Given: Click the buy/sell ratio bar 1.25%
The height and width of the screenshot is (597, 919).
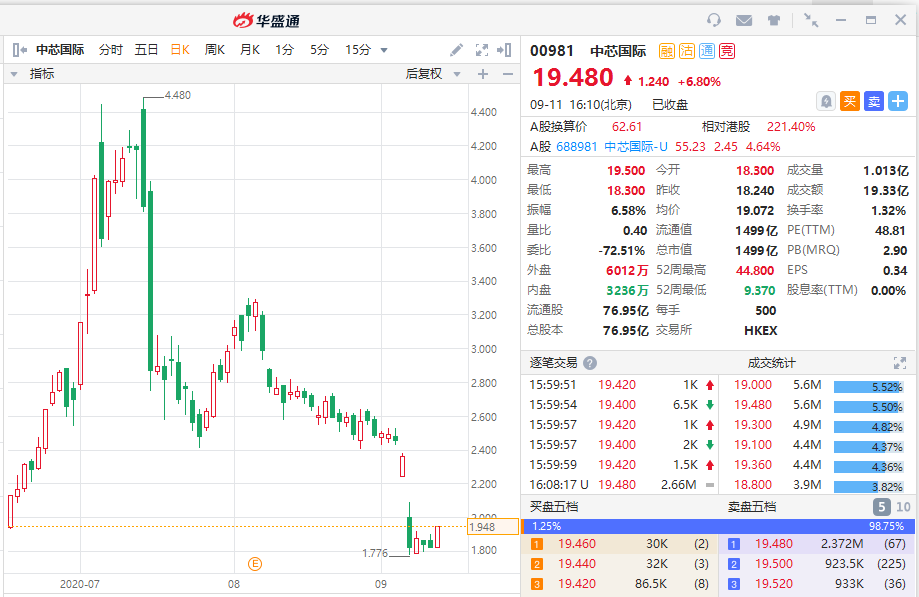Looking at the screenshot, I should pyautogui.click(x=718, y=526).
